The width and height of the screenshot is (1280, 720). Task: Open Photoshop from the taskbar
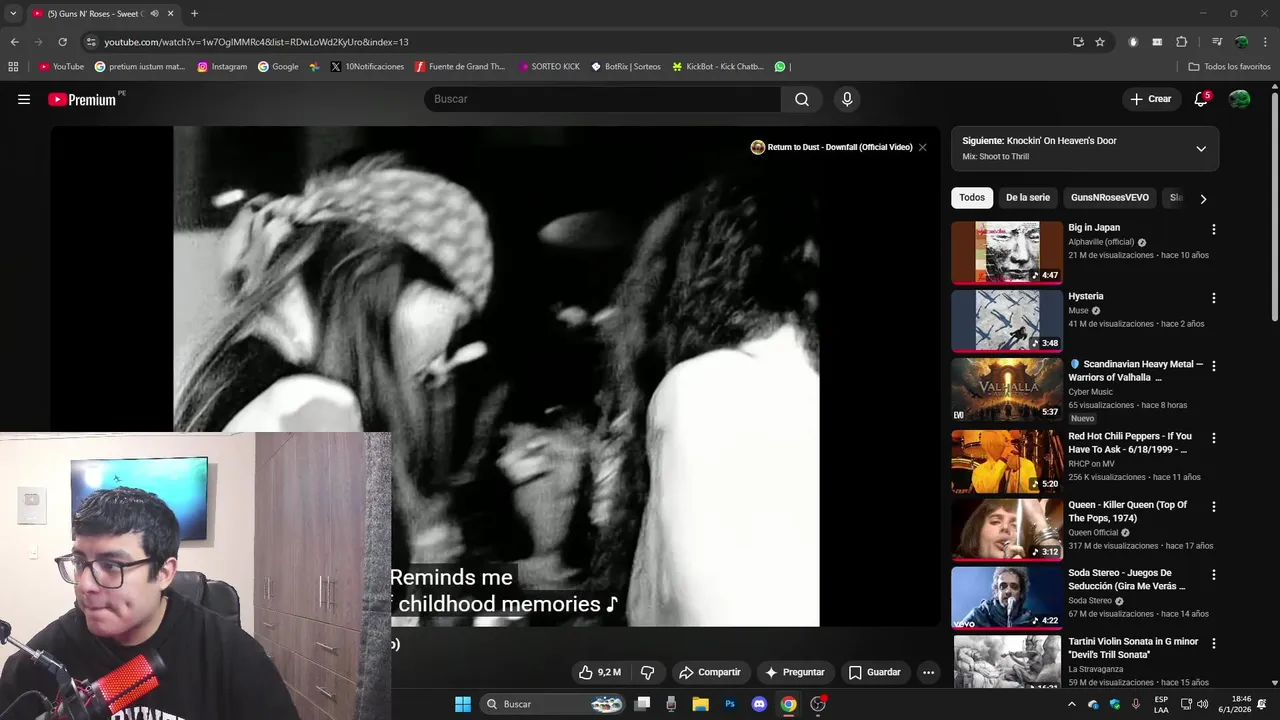click(730, 704)
